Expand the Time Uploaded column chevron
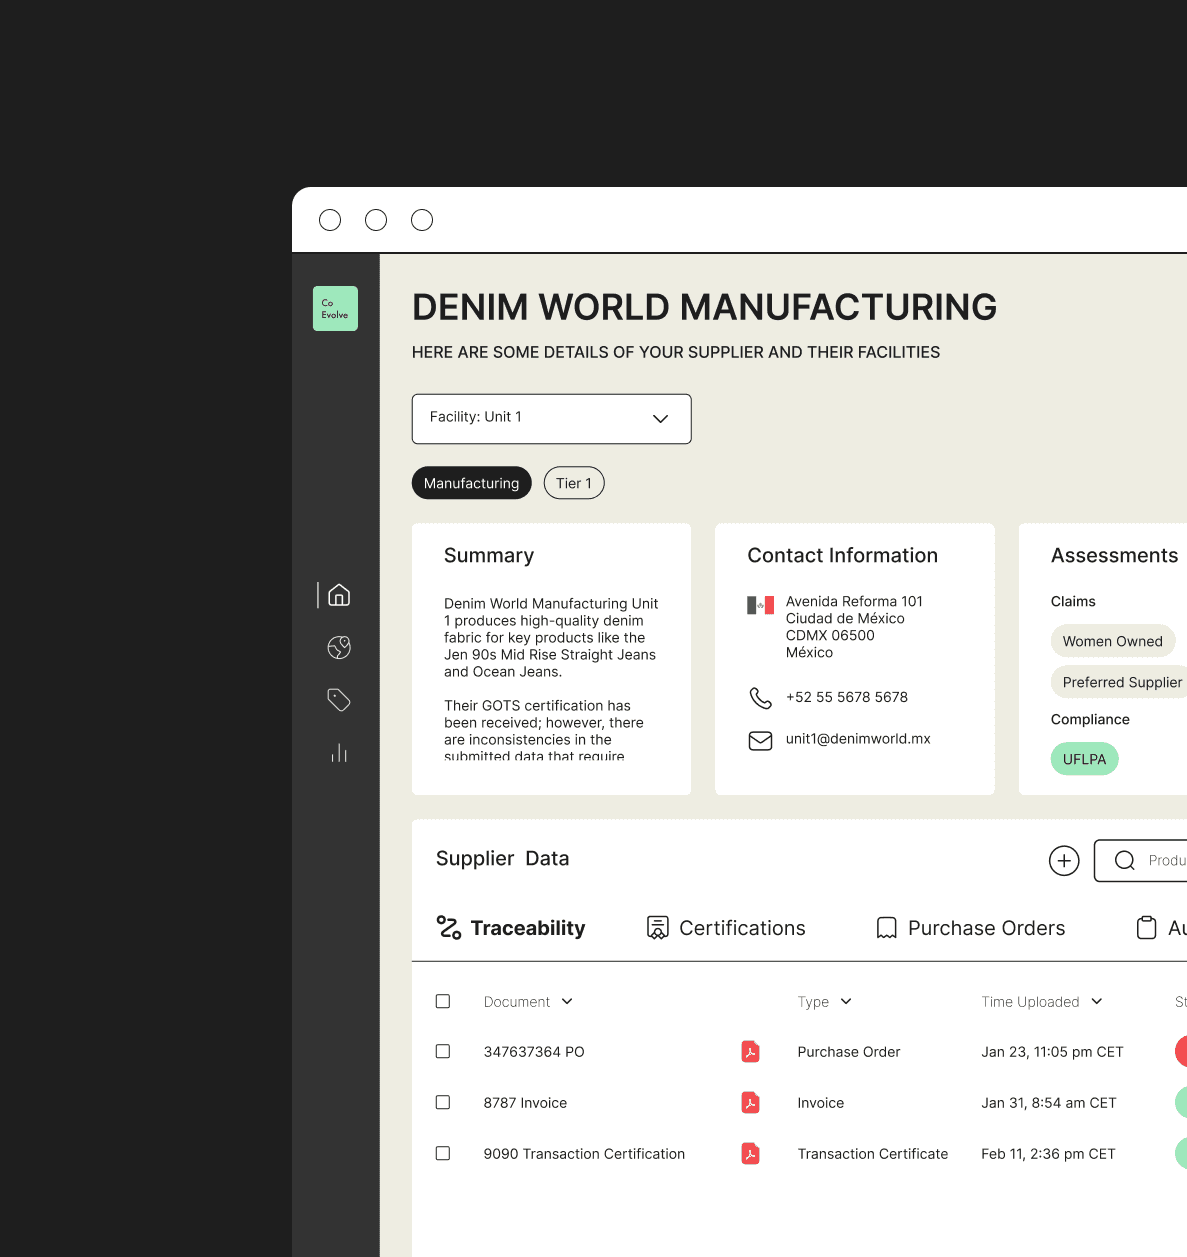 (1096, 1001)
